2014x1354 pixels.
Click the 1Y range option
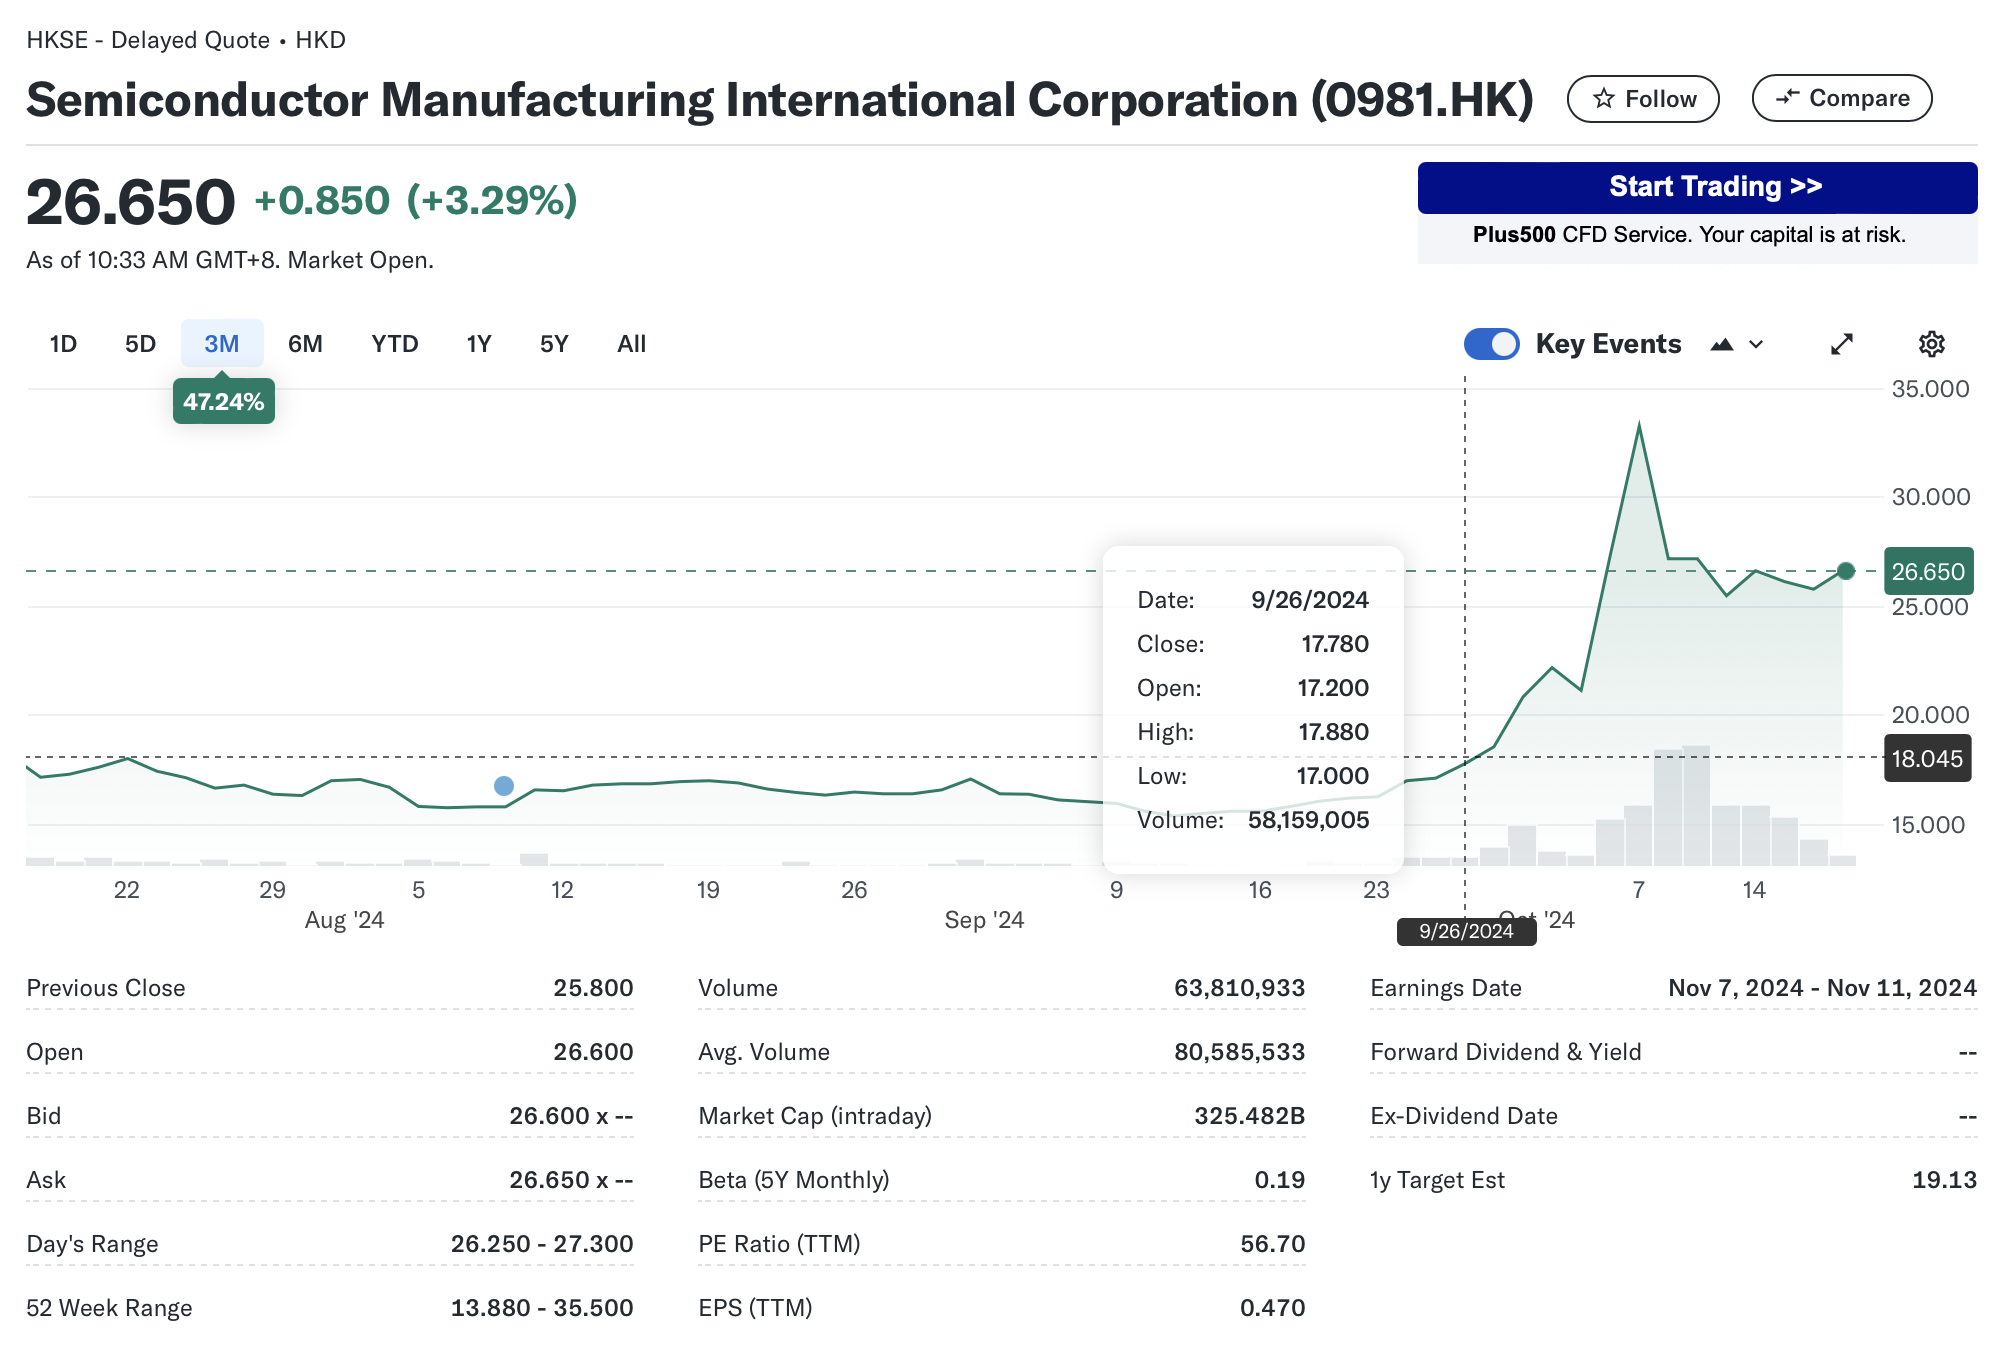pos(478,344)
